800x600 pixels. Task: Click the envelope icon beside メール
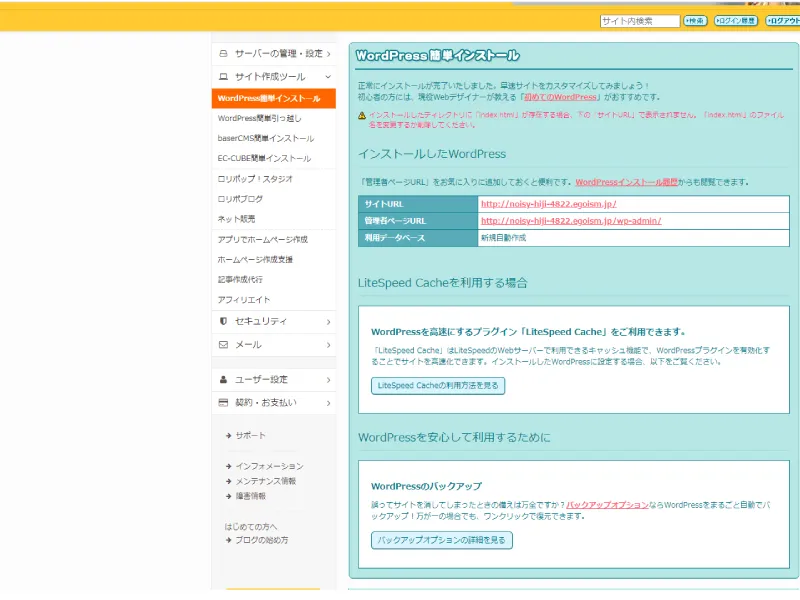(x=223, y=344)
